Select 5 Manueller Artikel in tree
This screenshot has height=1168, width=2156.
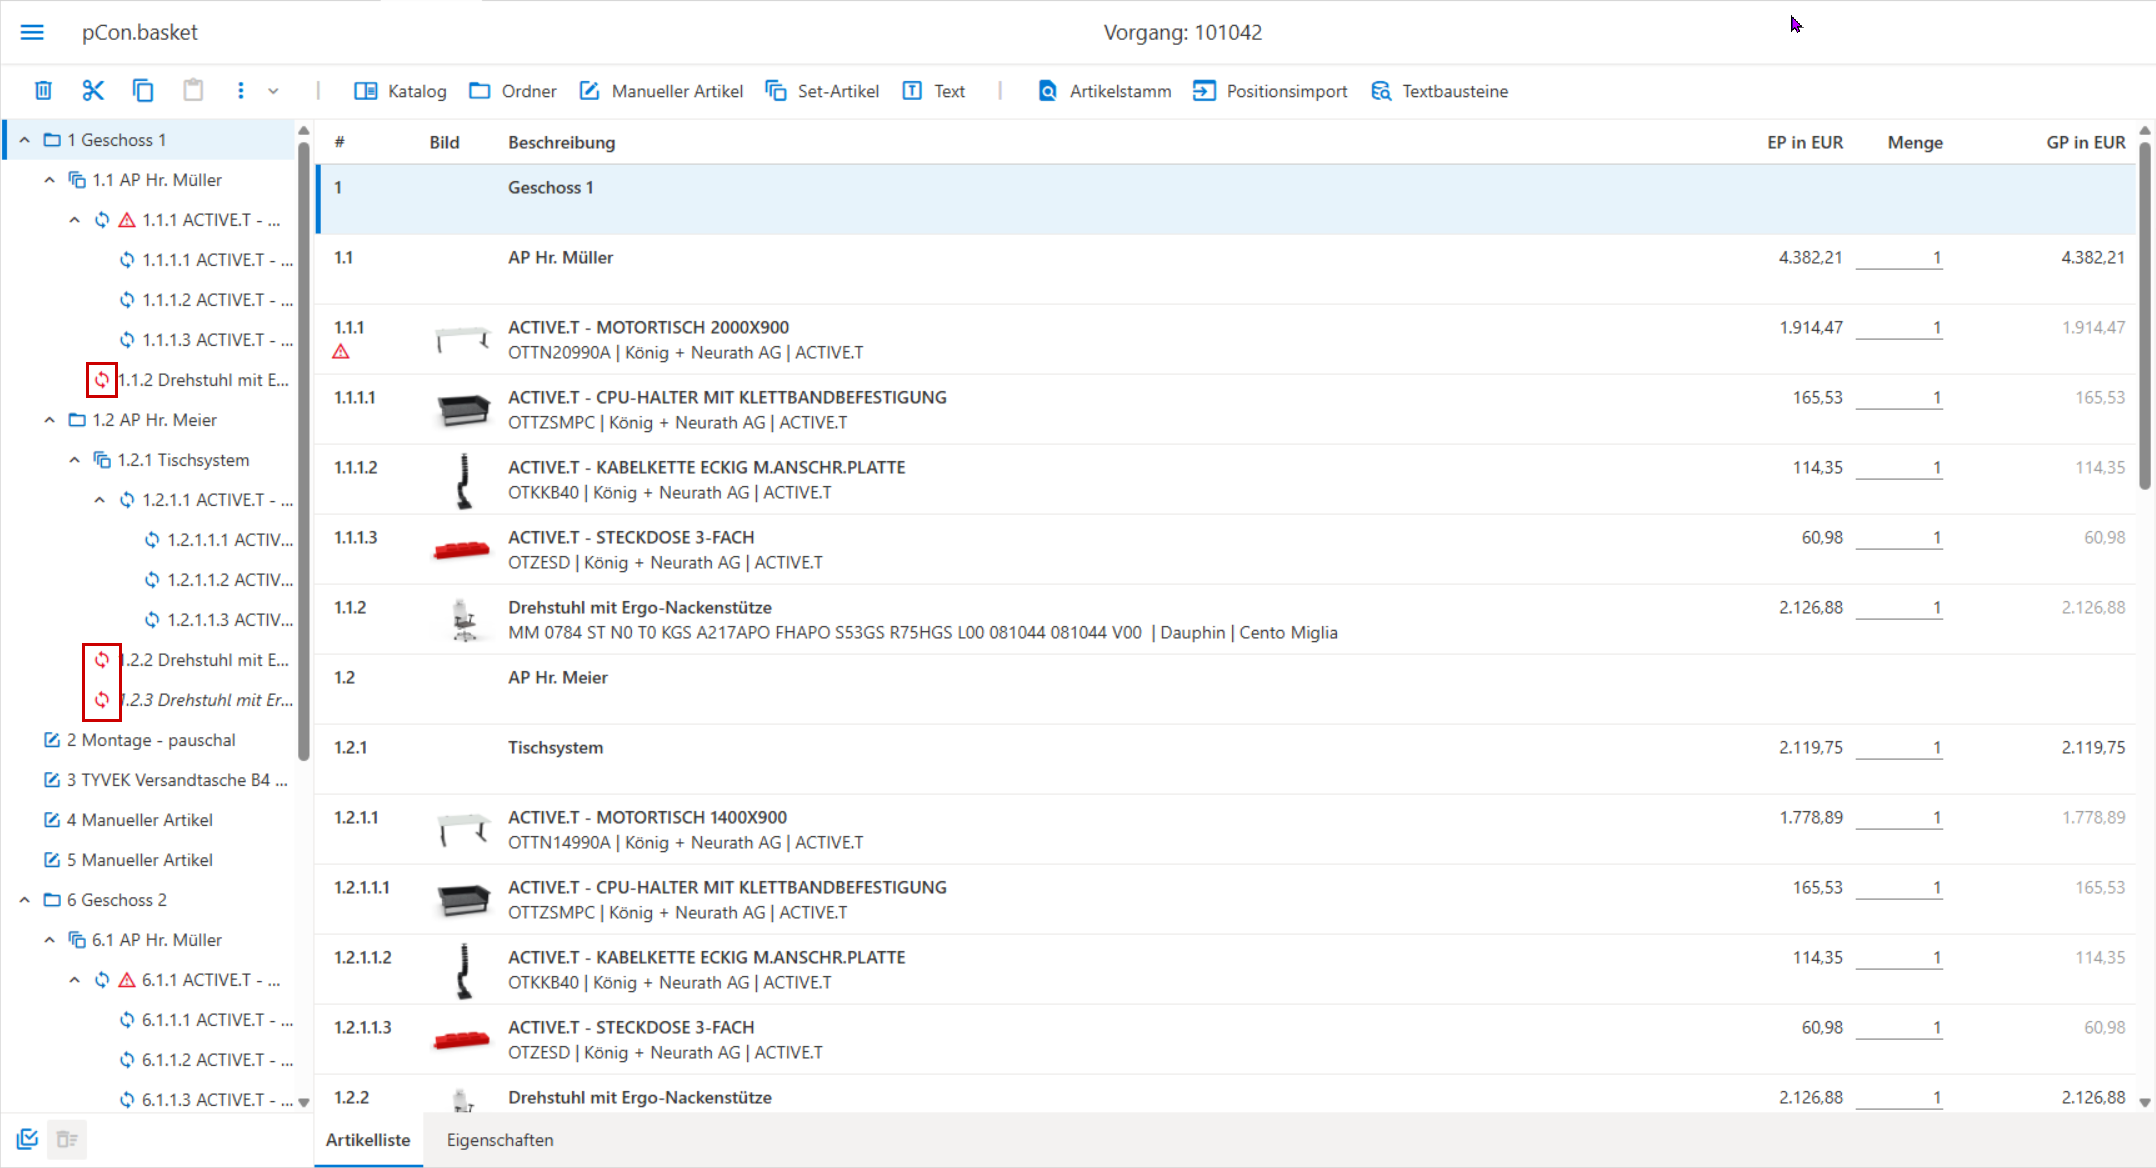click(130, 860)
